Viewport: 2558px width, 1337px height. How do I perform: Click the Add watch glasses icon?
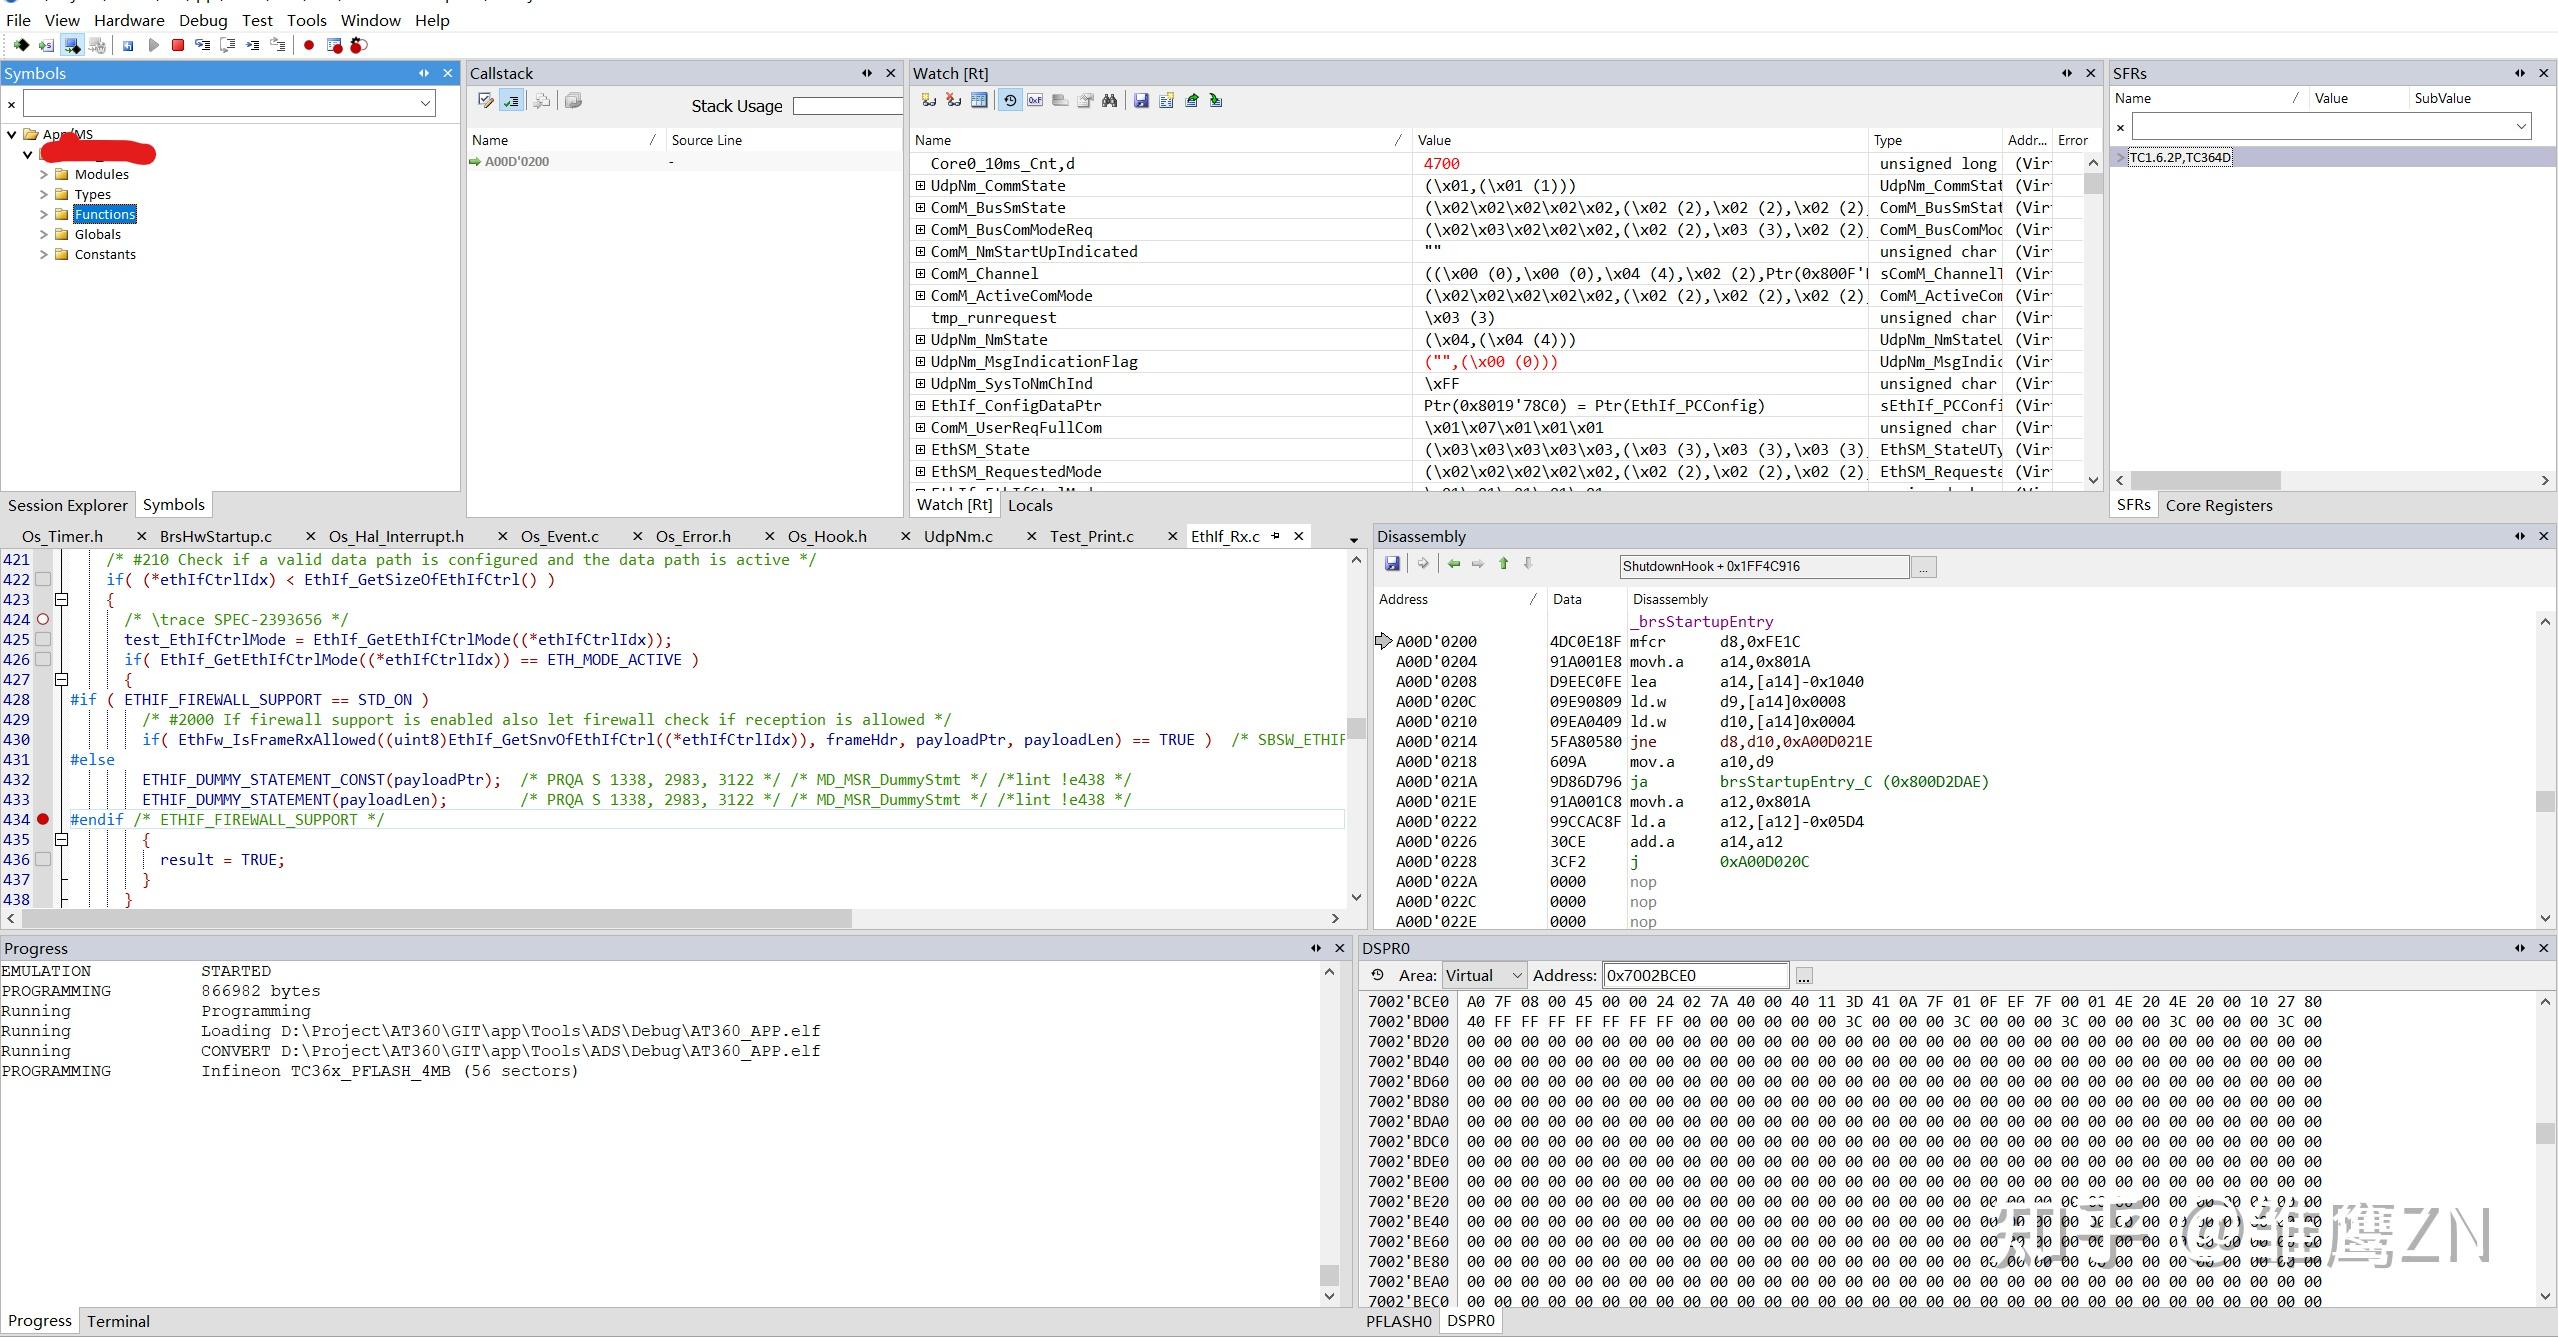pos(929,100)
